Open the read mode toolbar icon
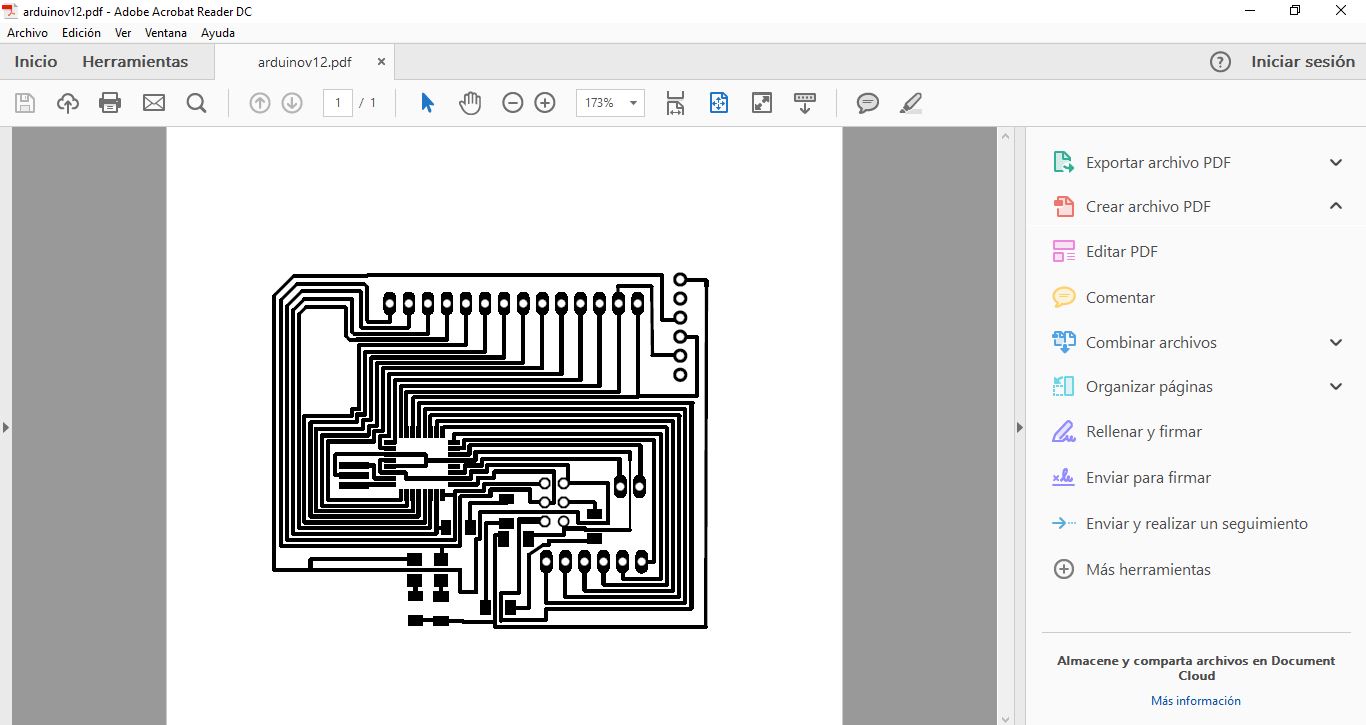 (805, 102)
